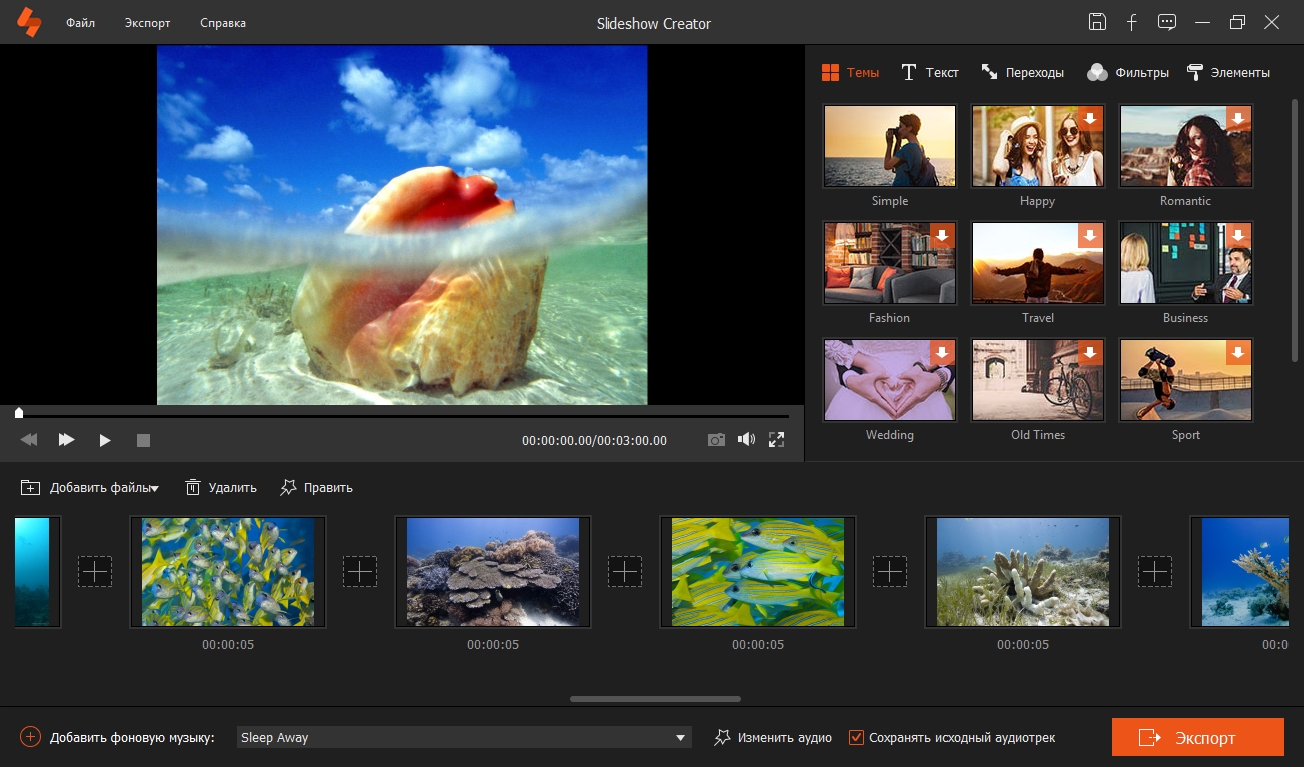Image resolution: width=1304 pixels, height=767 pixels.
Task: Click the add background music plus icon
Action: click(x=30, y=737)
